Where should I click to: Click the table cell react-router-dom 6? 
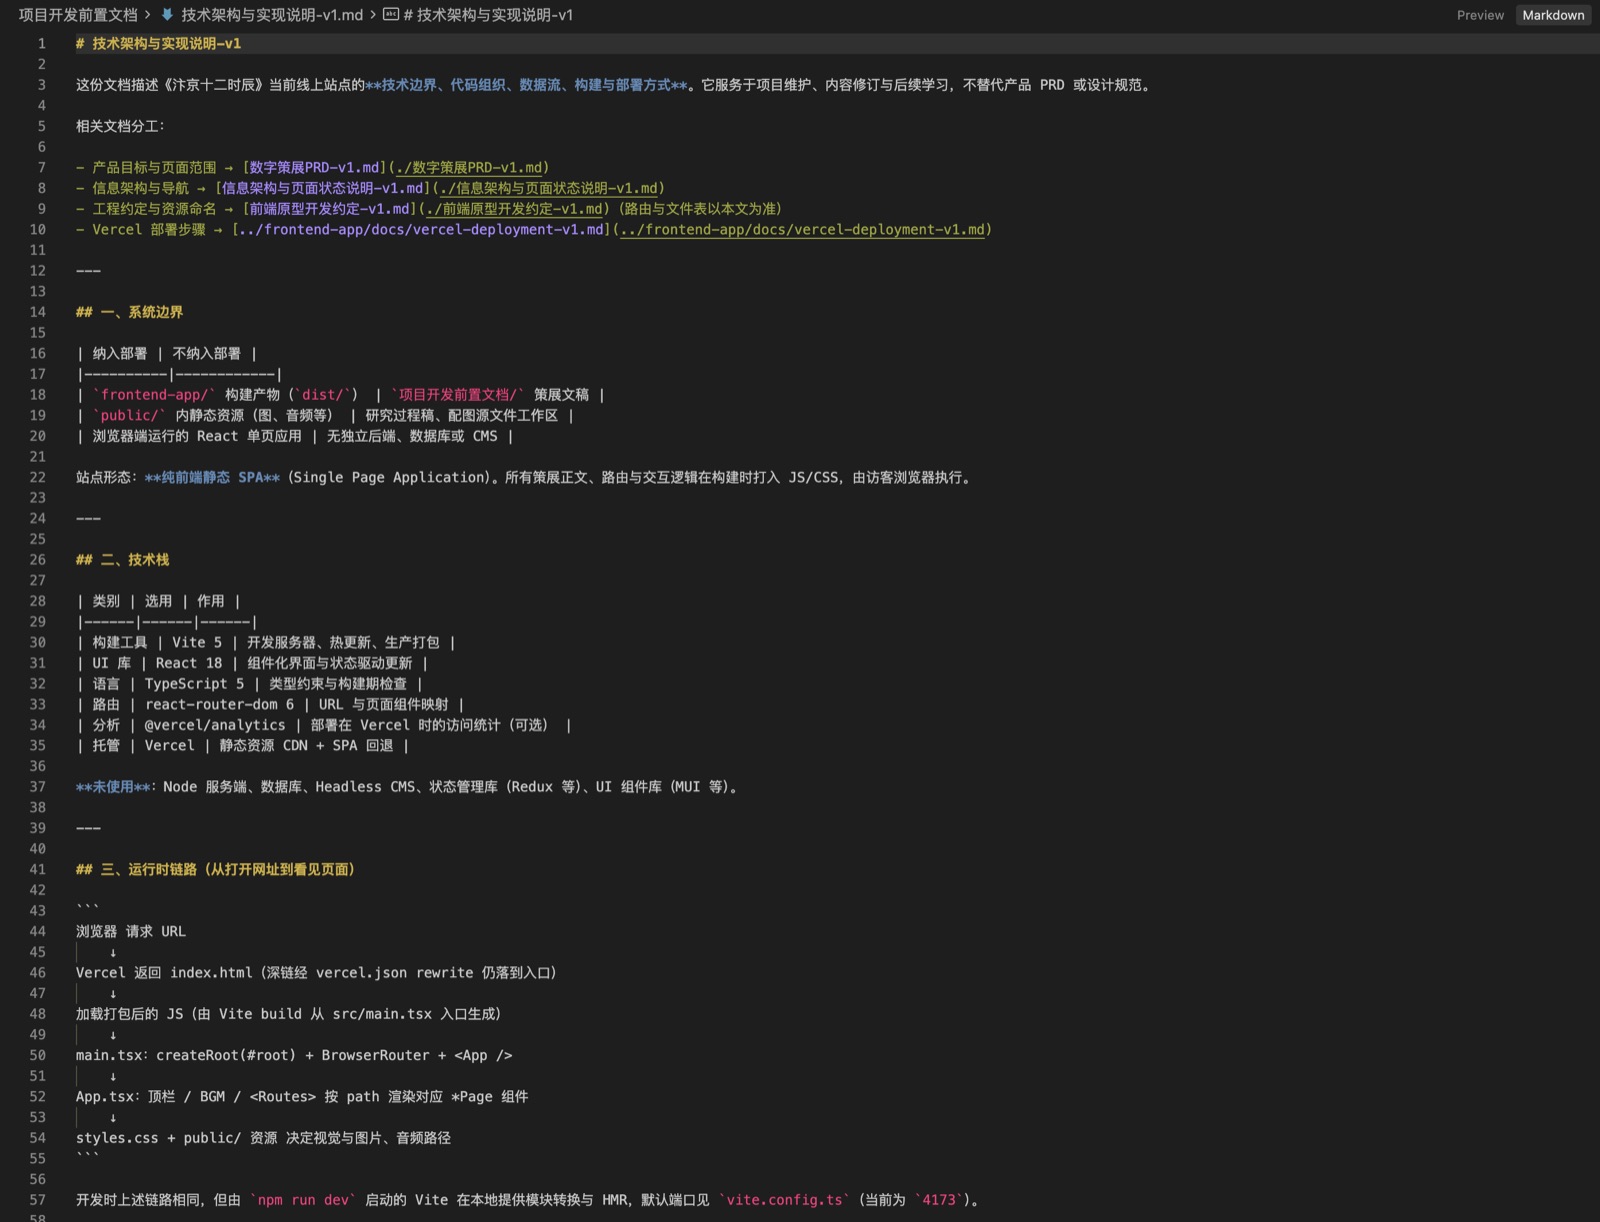click(x=219, y=704)
